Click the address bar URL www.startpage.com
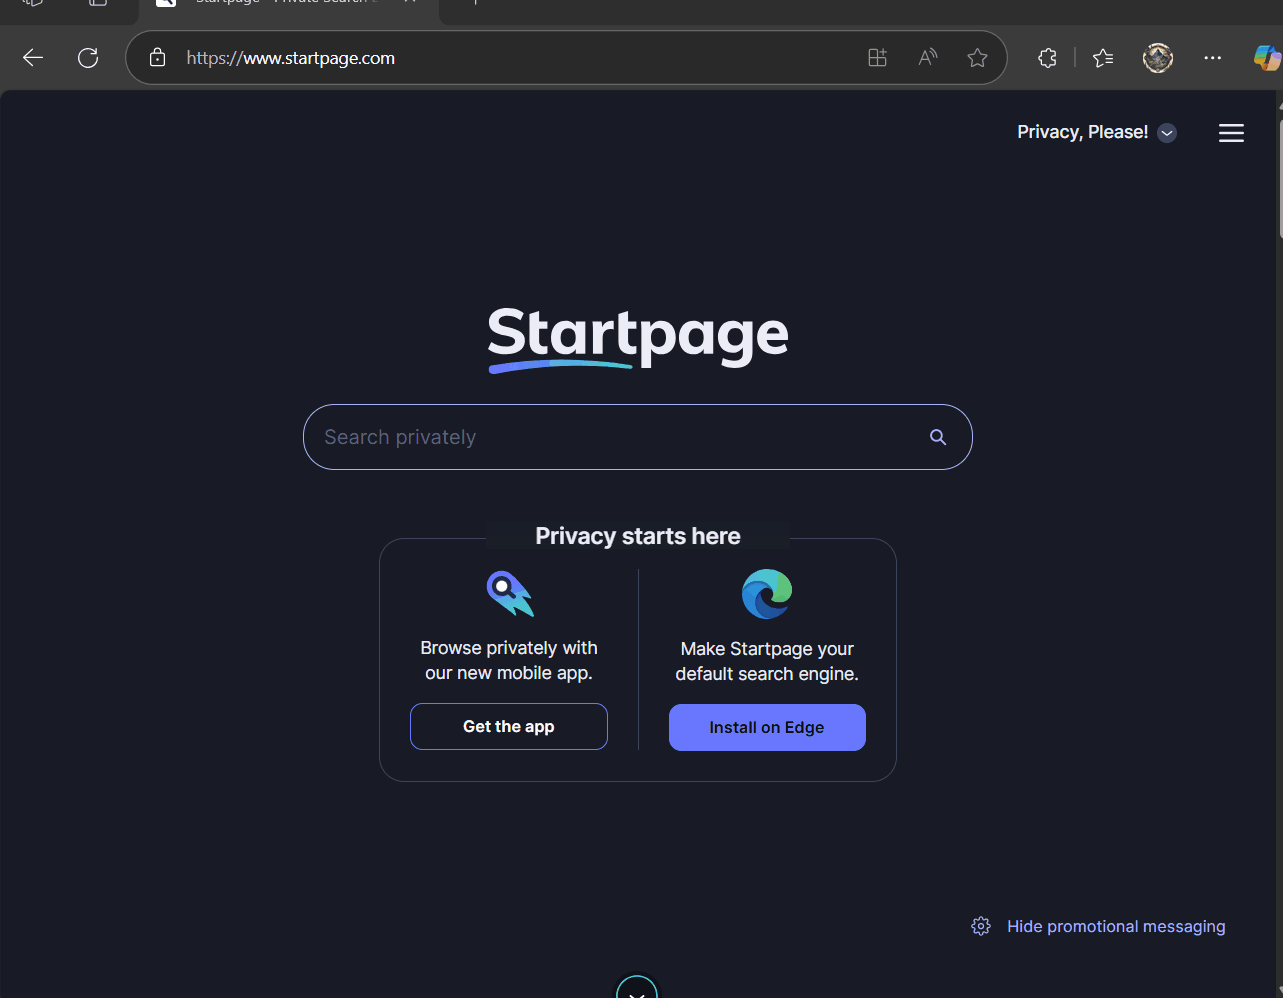The image size is (1283, 998). (x=291, y=58)
